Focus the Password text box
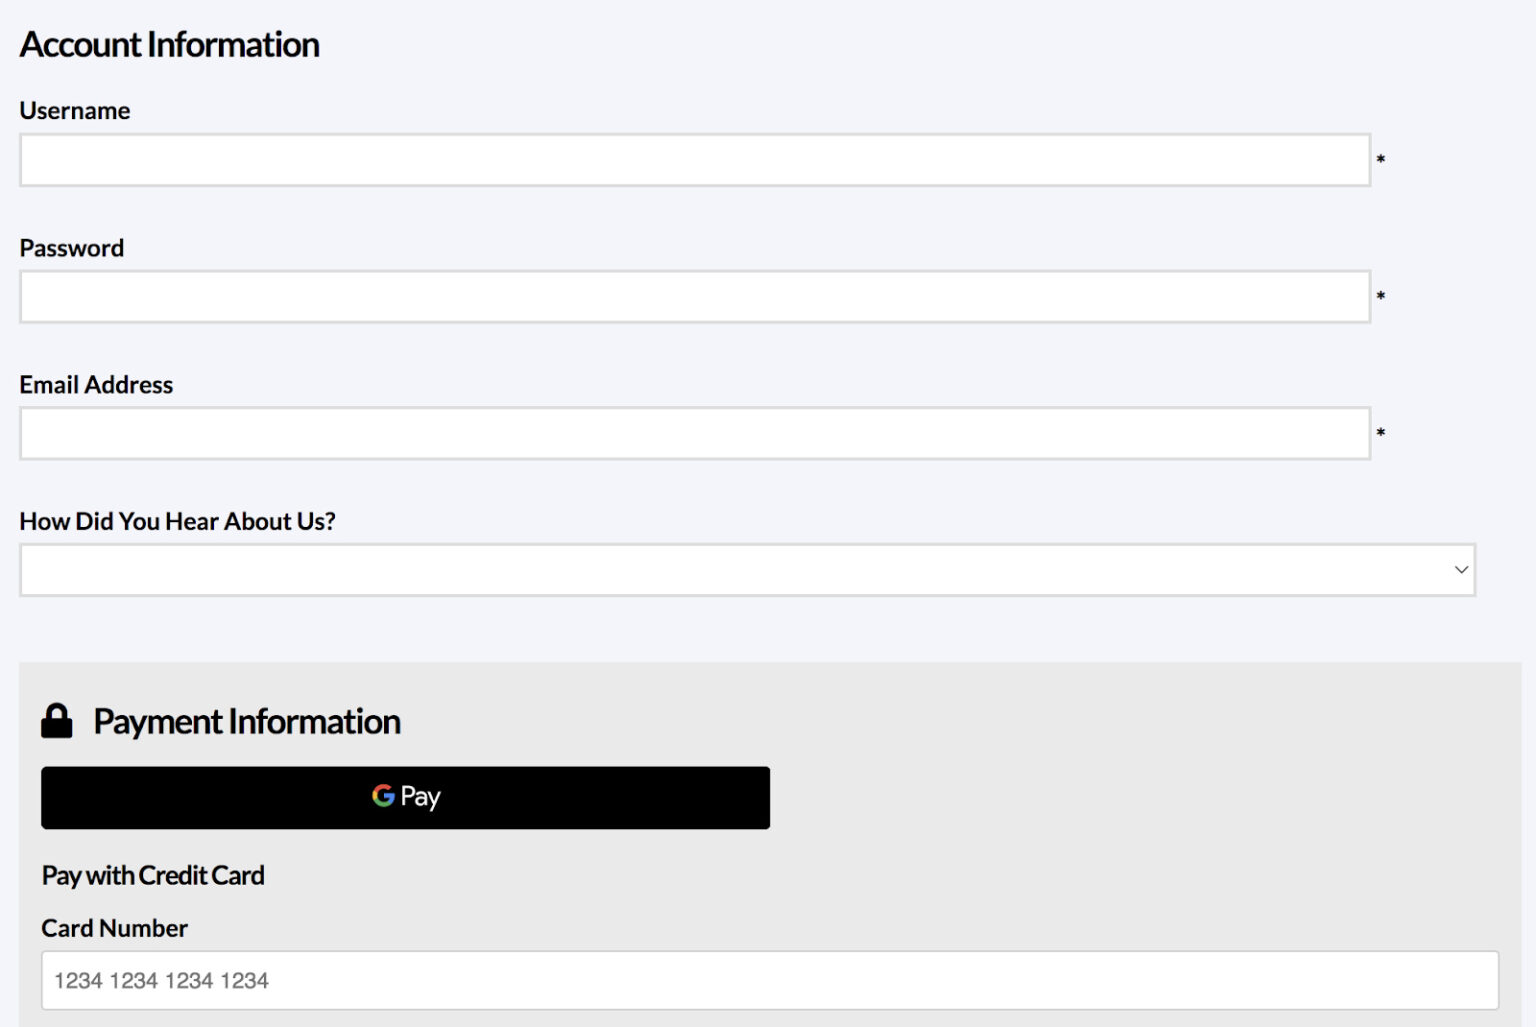 coord(694,297)
